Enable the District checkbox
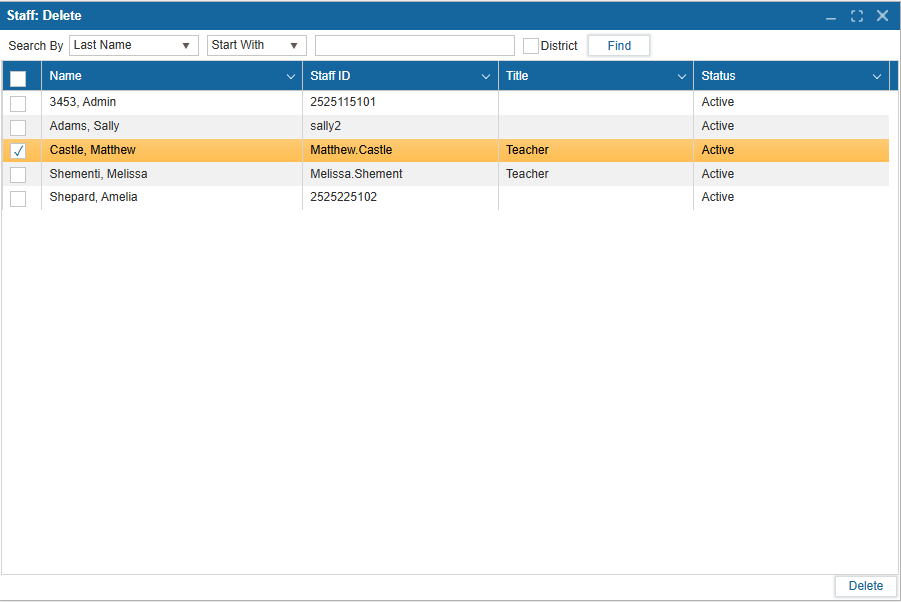The image size is (901, 602). point(531,46)
